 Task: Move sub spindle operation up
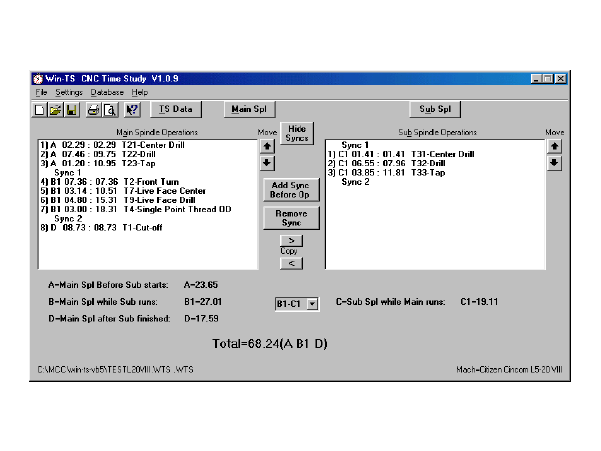point(555,145)
